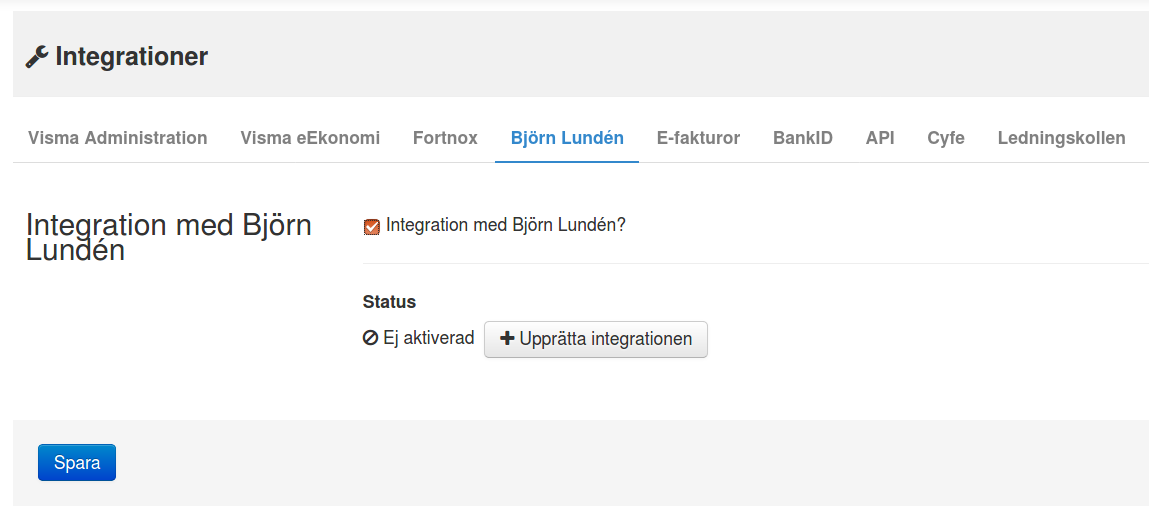Click the Ej aktiverad status text
The image size is (1149, 520).
[x=429, y=338]
